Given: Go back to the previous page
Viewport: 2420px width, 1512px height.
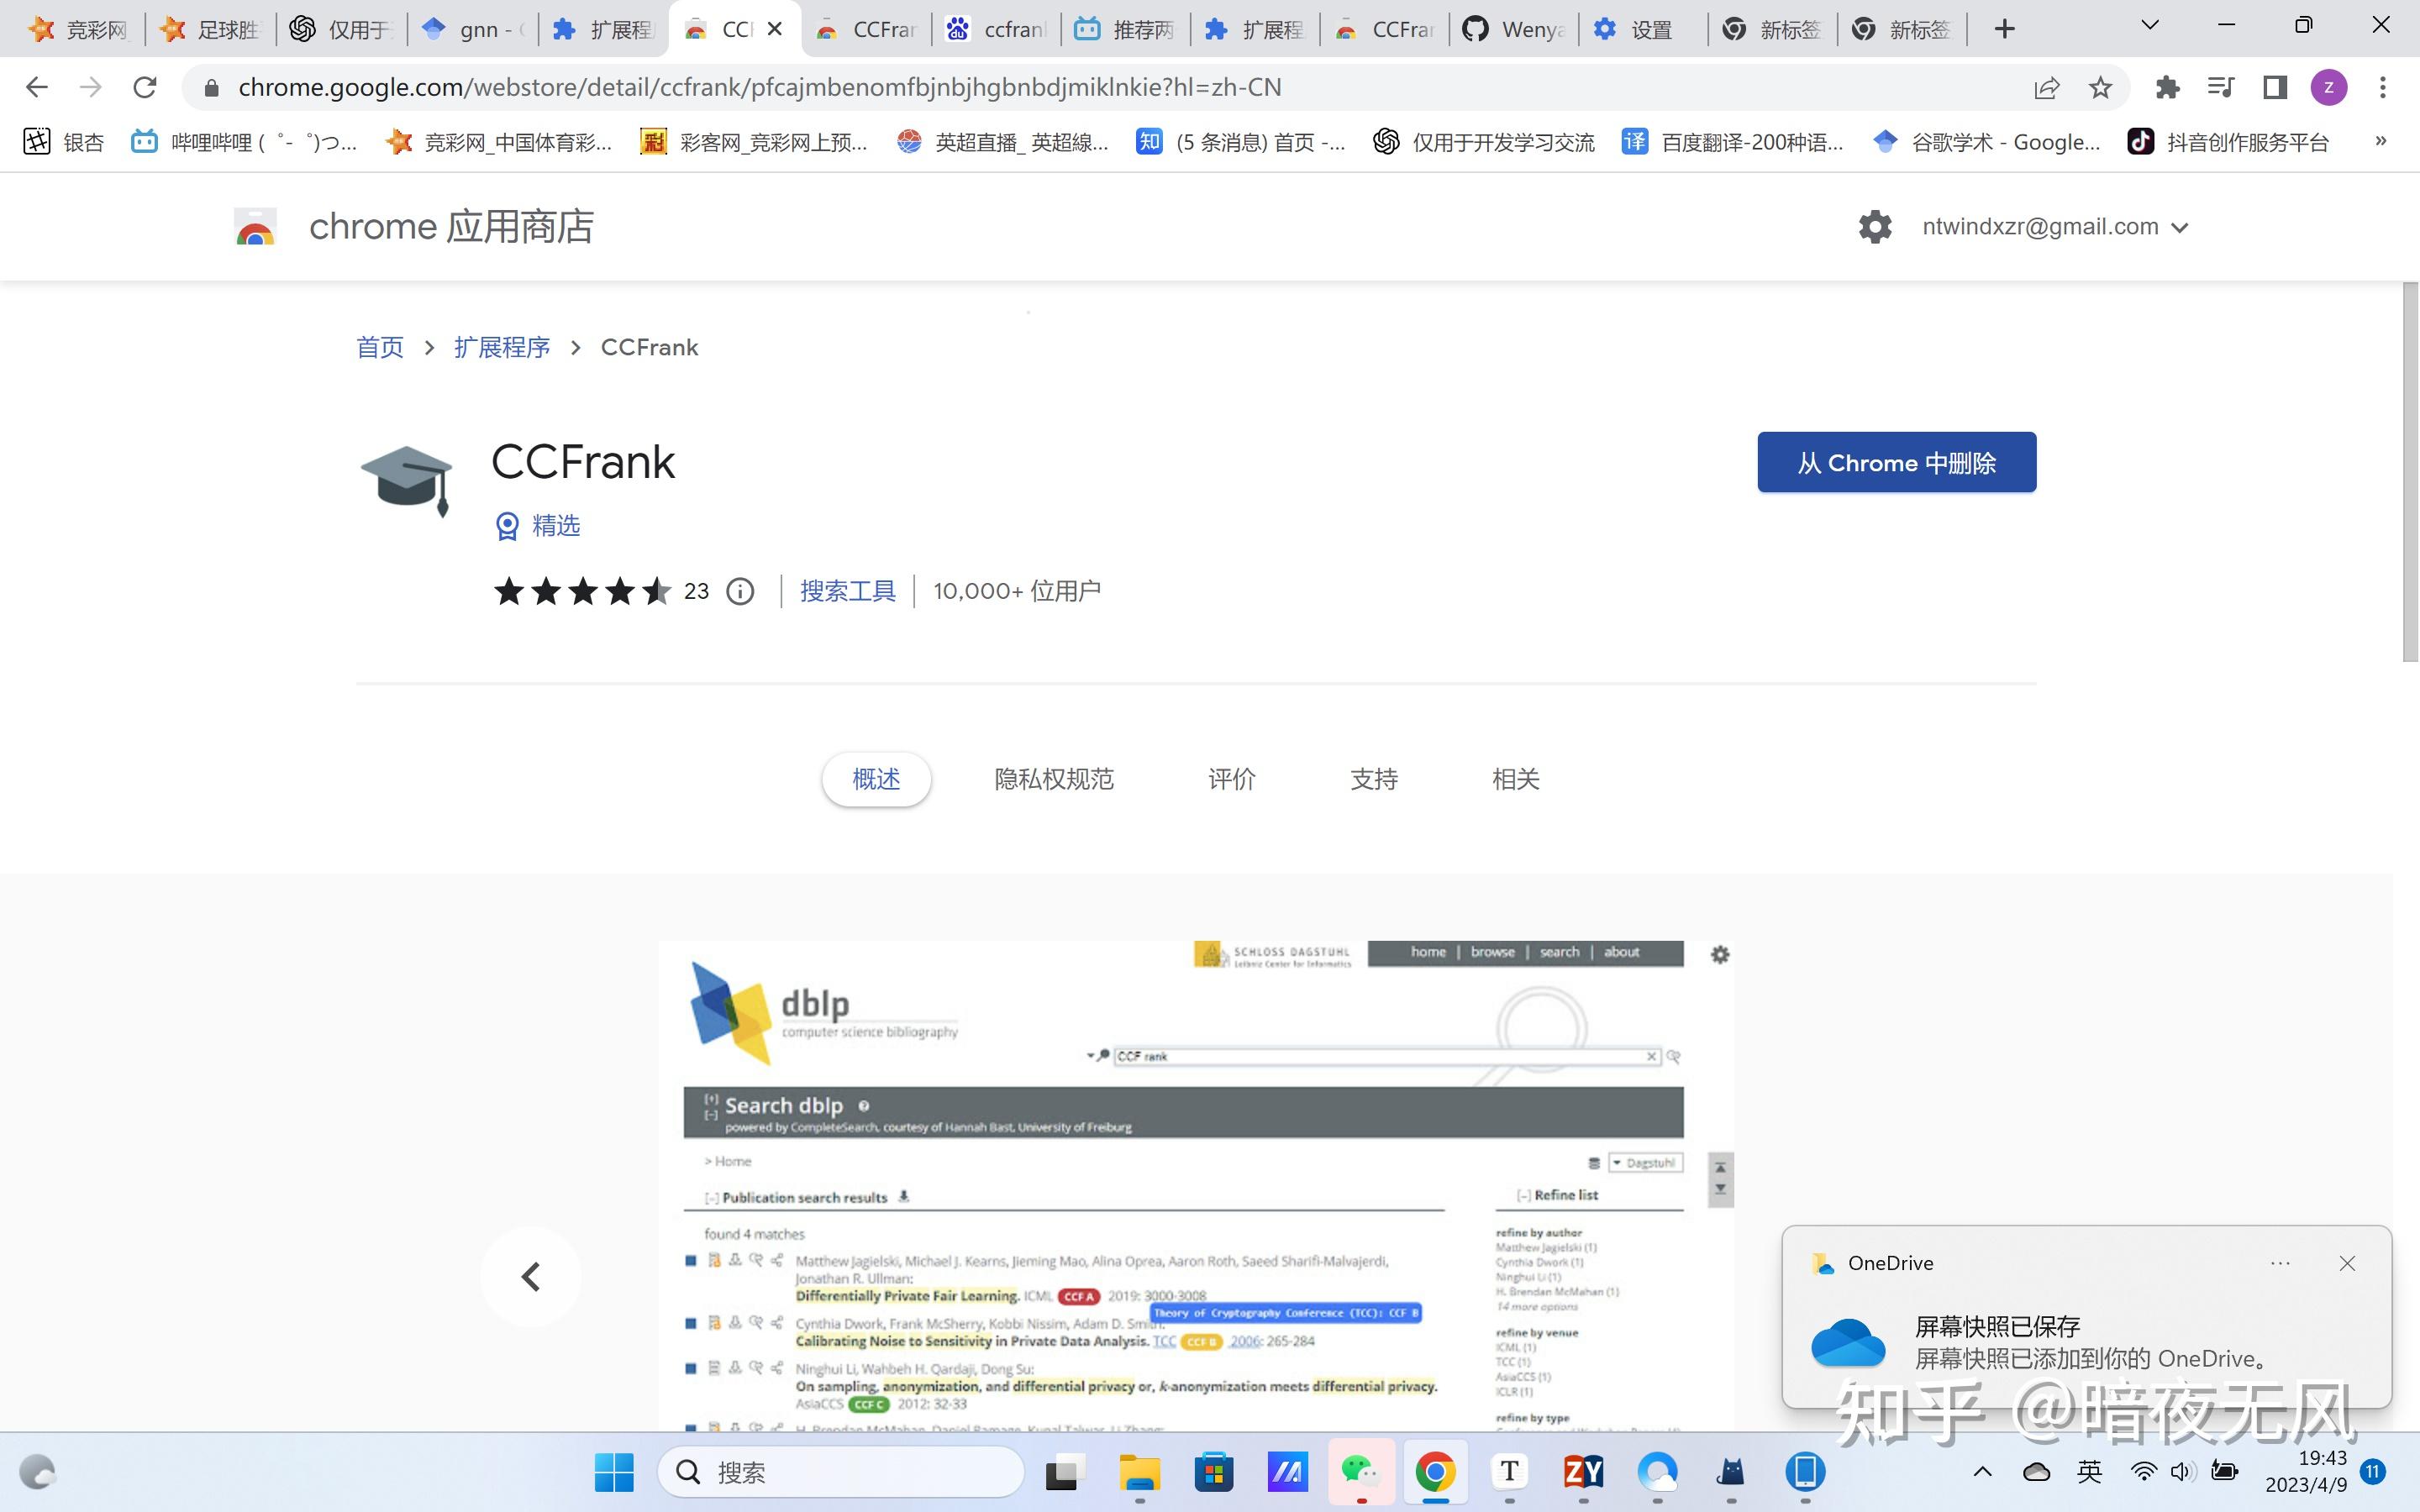Looking at the screenshot, I should click(x=37, y=88).
